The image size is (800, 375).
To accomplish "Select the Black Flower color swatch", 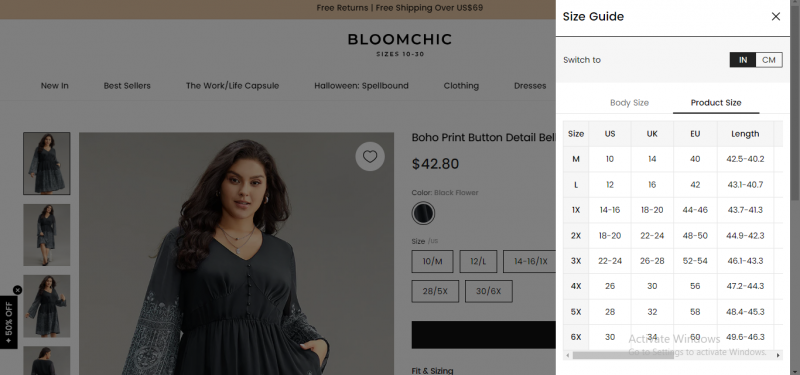I will [x=423, y=213].
